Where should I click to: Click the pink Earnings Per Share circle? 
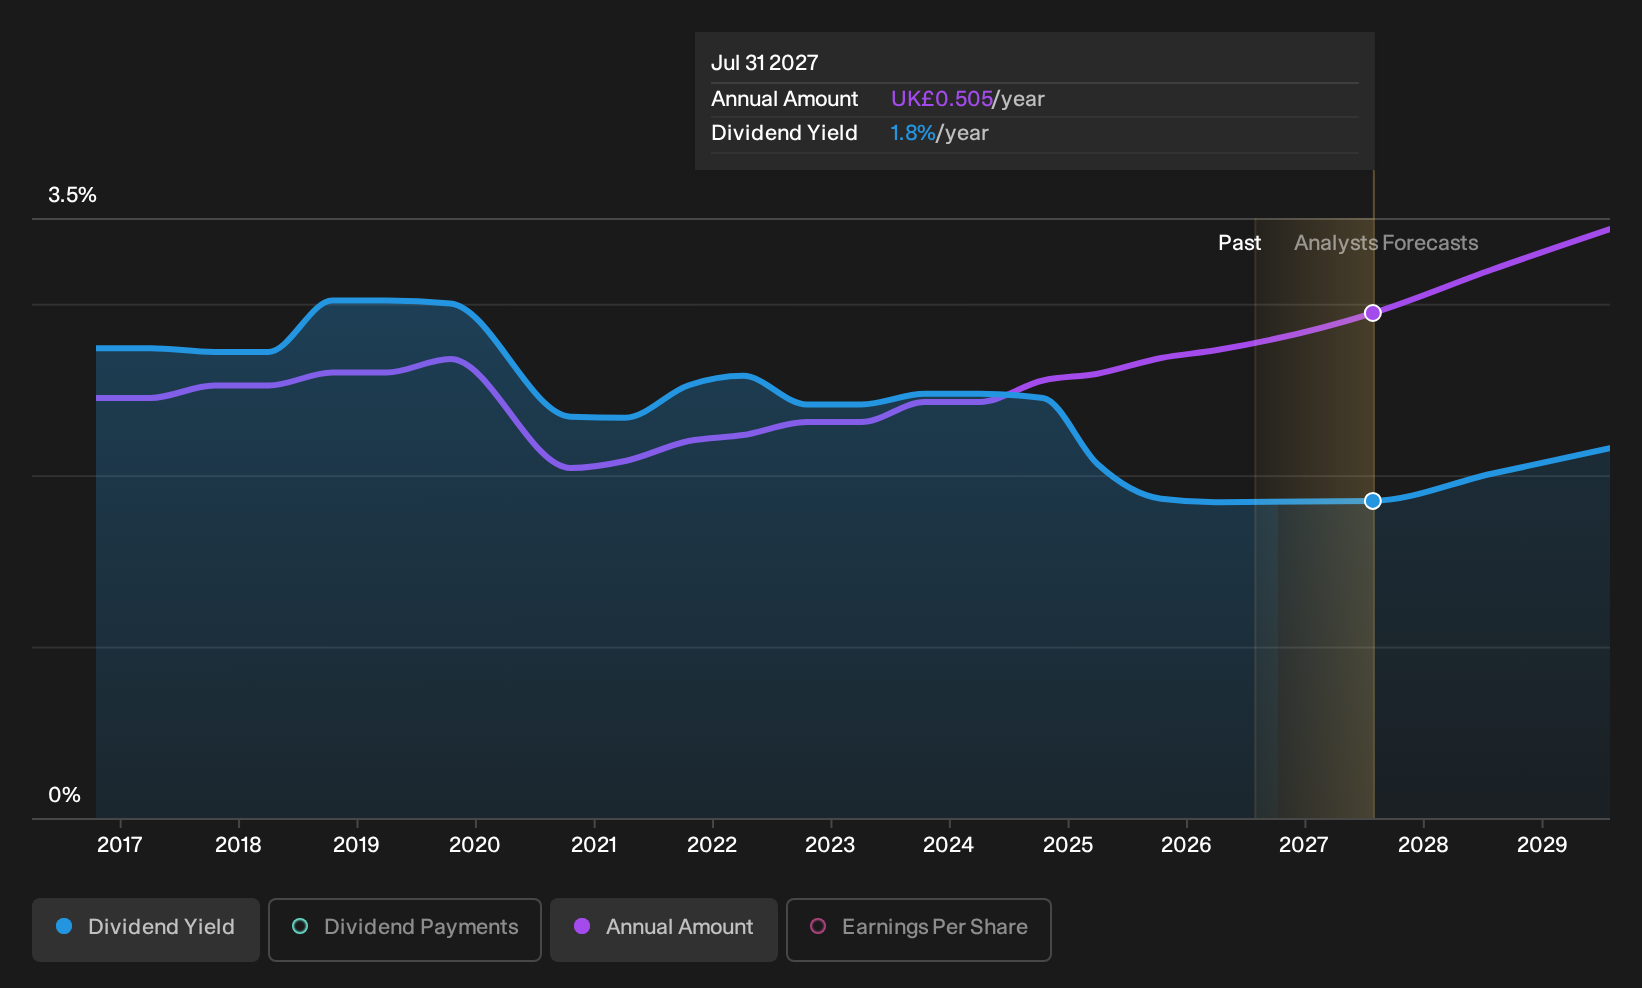818,926
